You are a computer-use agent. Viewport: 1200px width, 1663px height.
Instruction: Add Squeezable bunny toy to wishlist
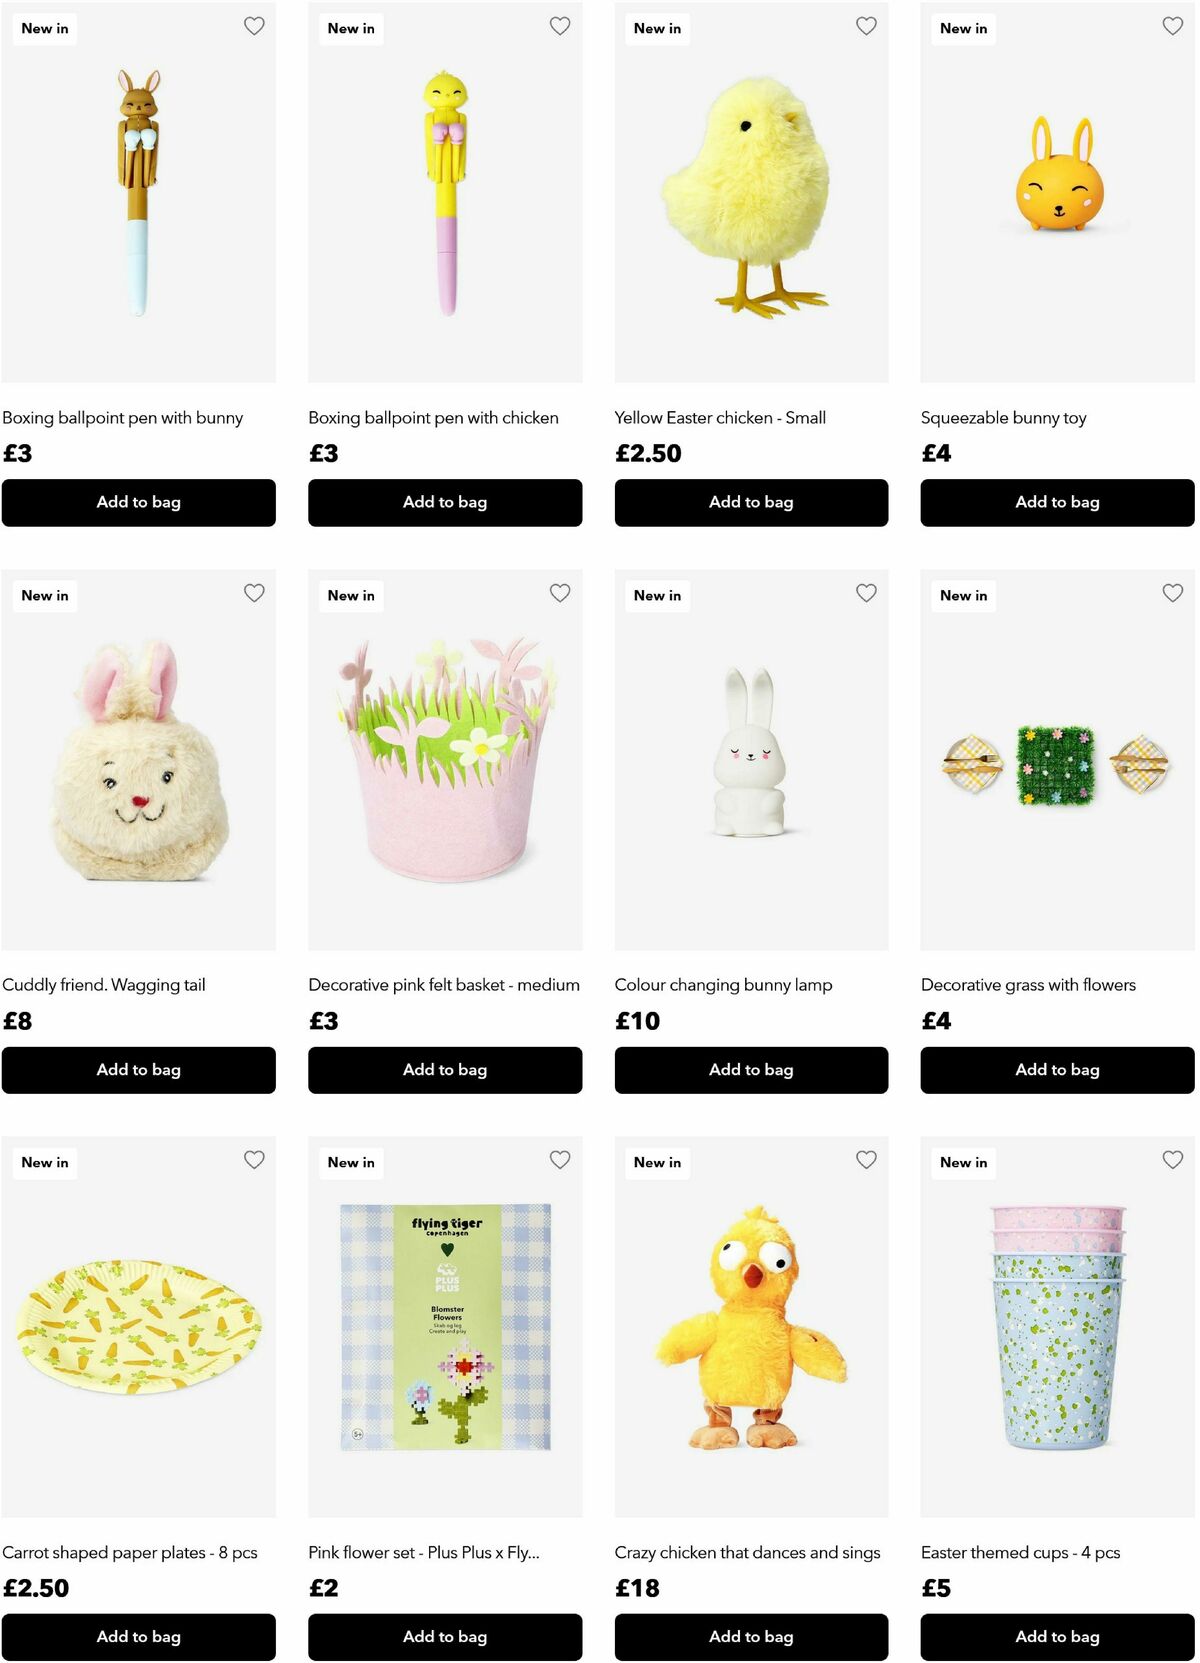[x=1172, y=26]
